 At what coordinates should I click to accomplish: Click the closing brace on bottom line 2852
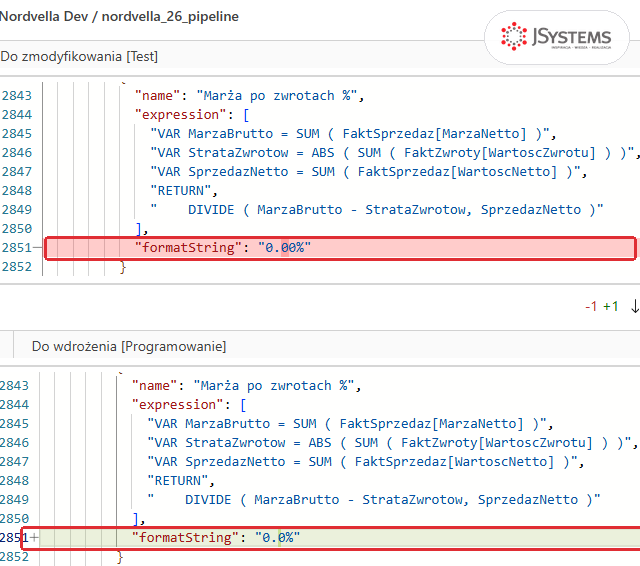tap(120, 557)
